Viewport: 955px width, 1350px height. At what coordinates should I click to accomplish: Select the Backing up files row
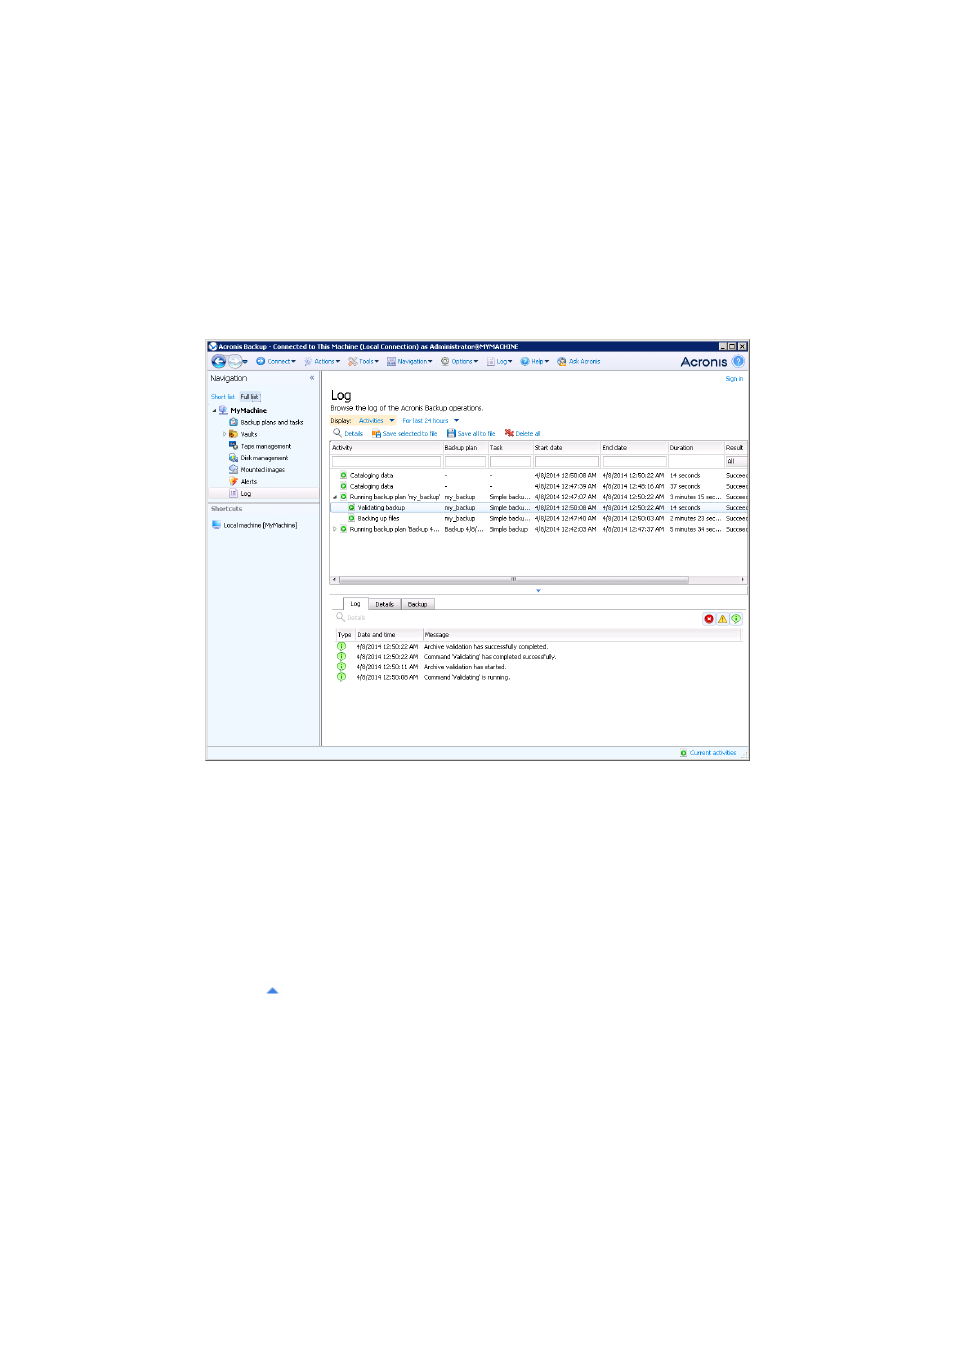pos(539,519)
